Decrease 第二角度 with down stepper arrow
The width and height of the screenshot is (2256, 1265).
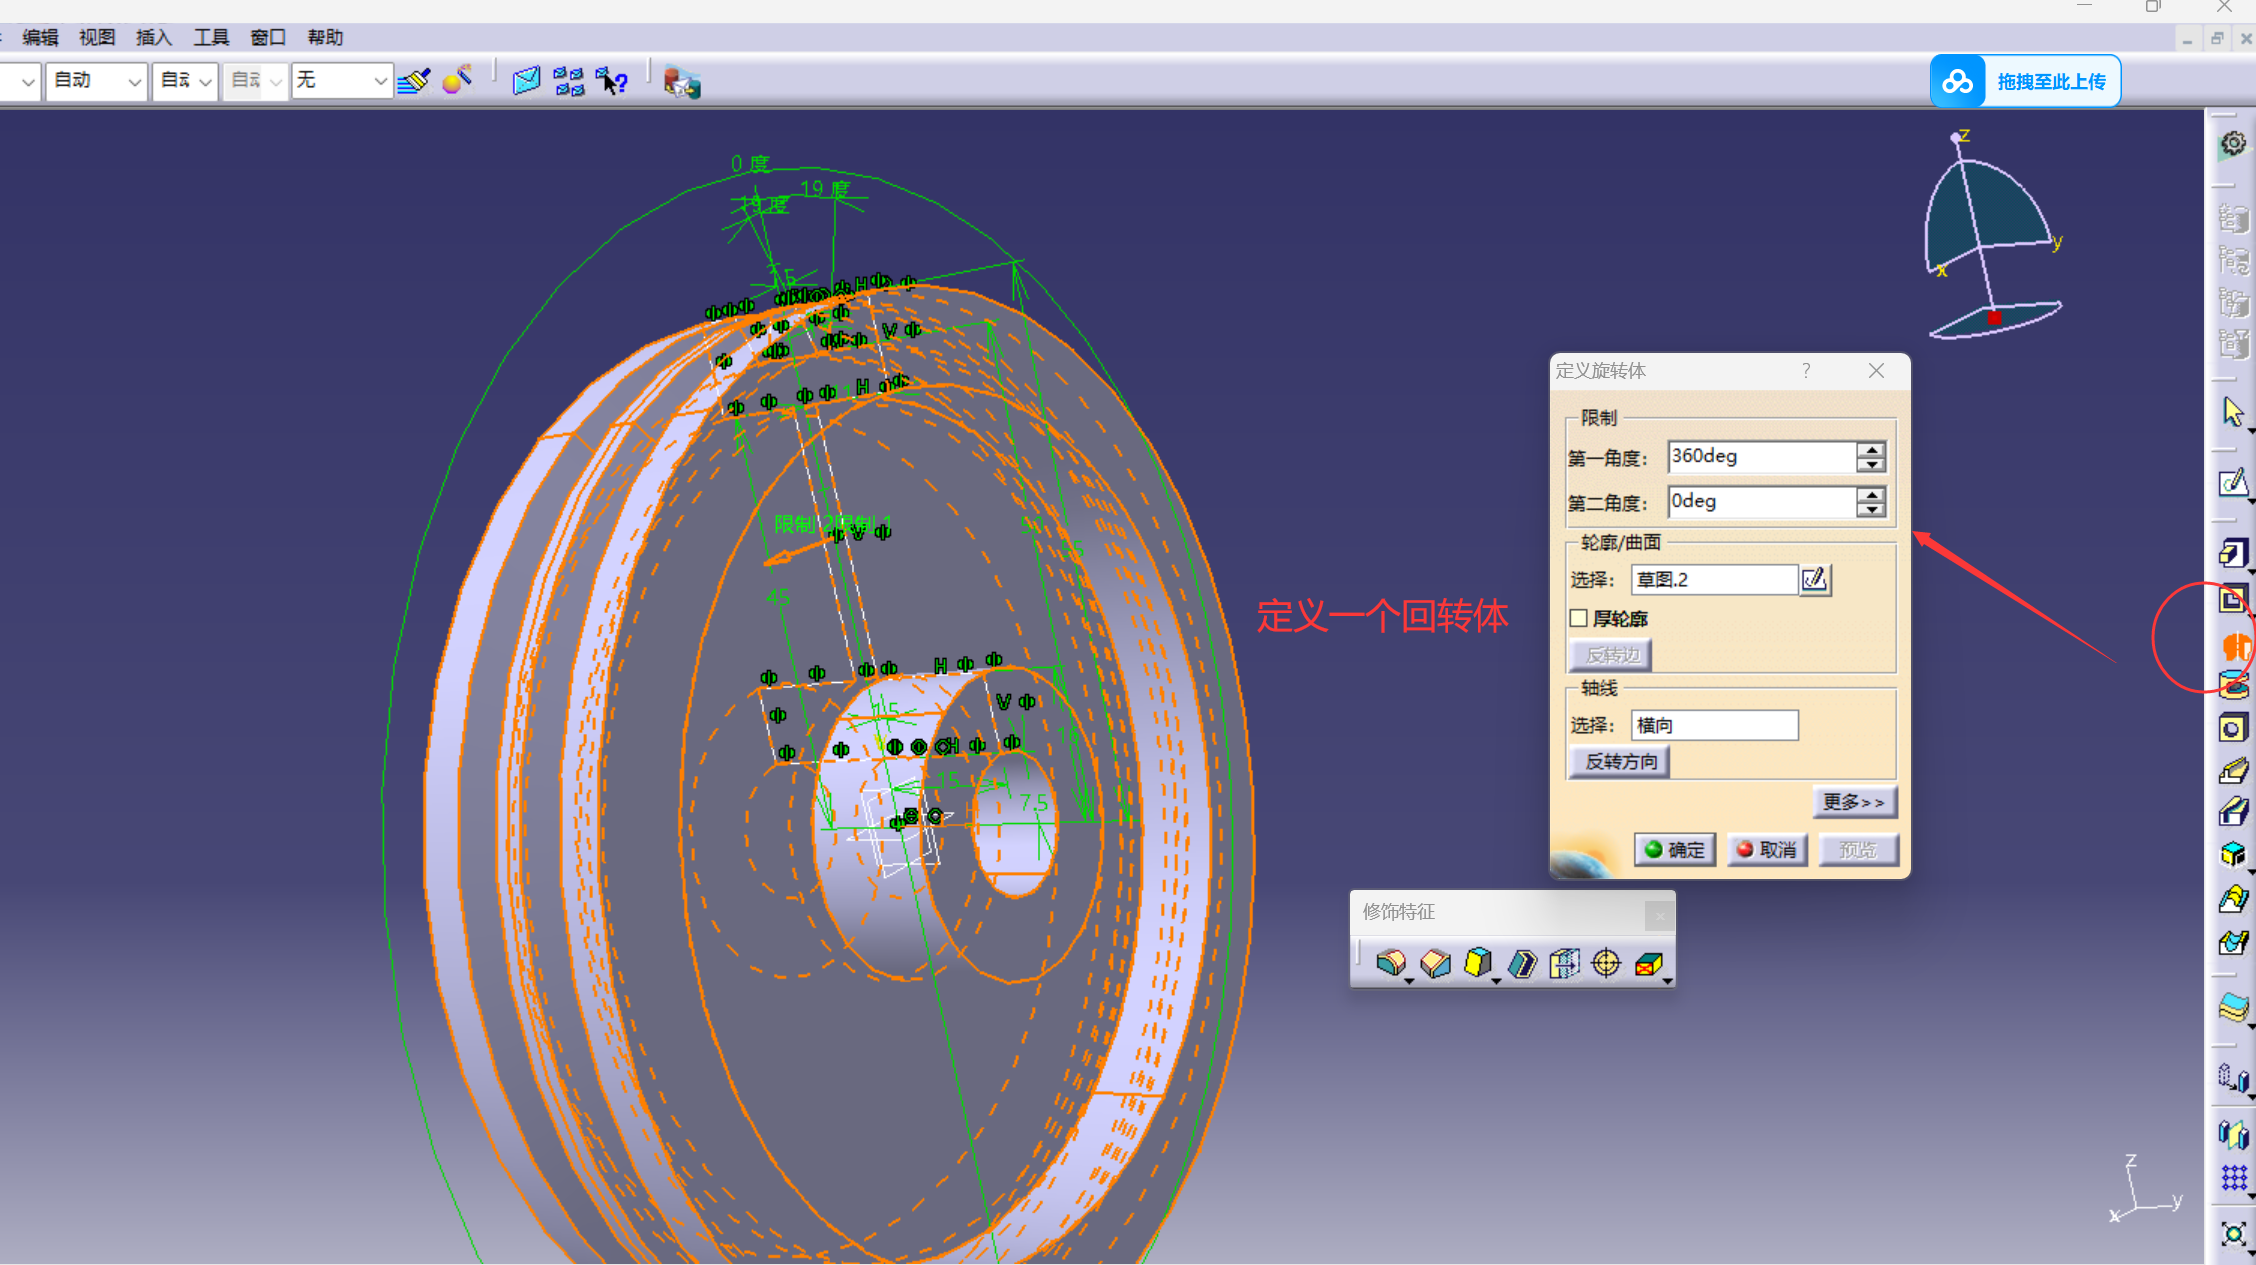1871,509
